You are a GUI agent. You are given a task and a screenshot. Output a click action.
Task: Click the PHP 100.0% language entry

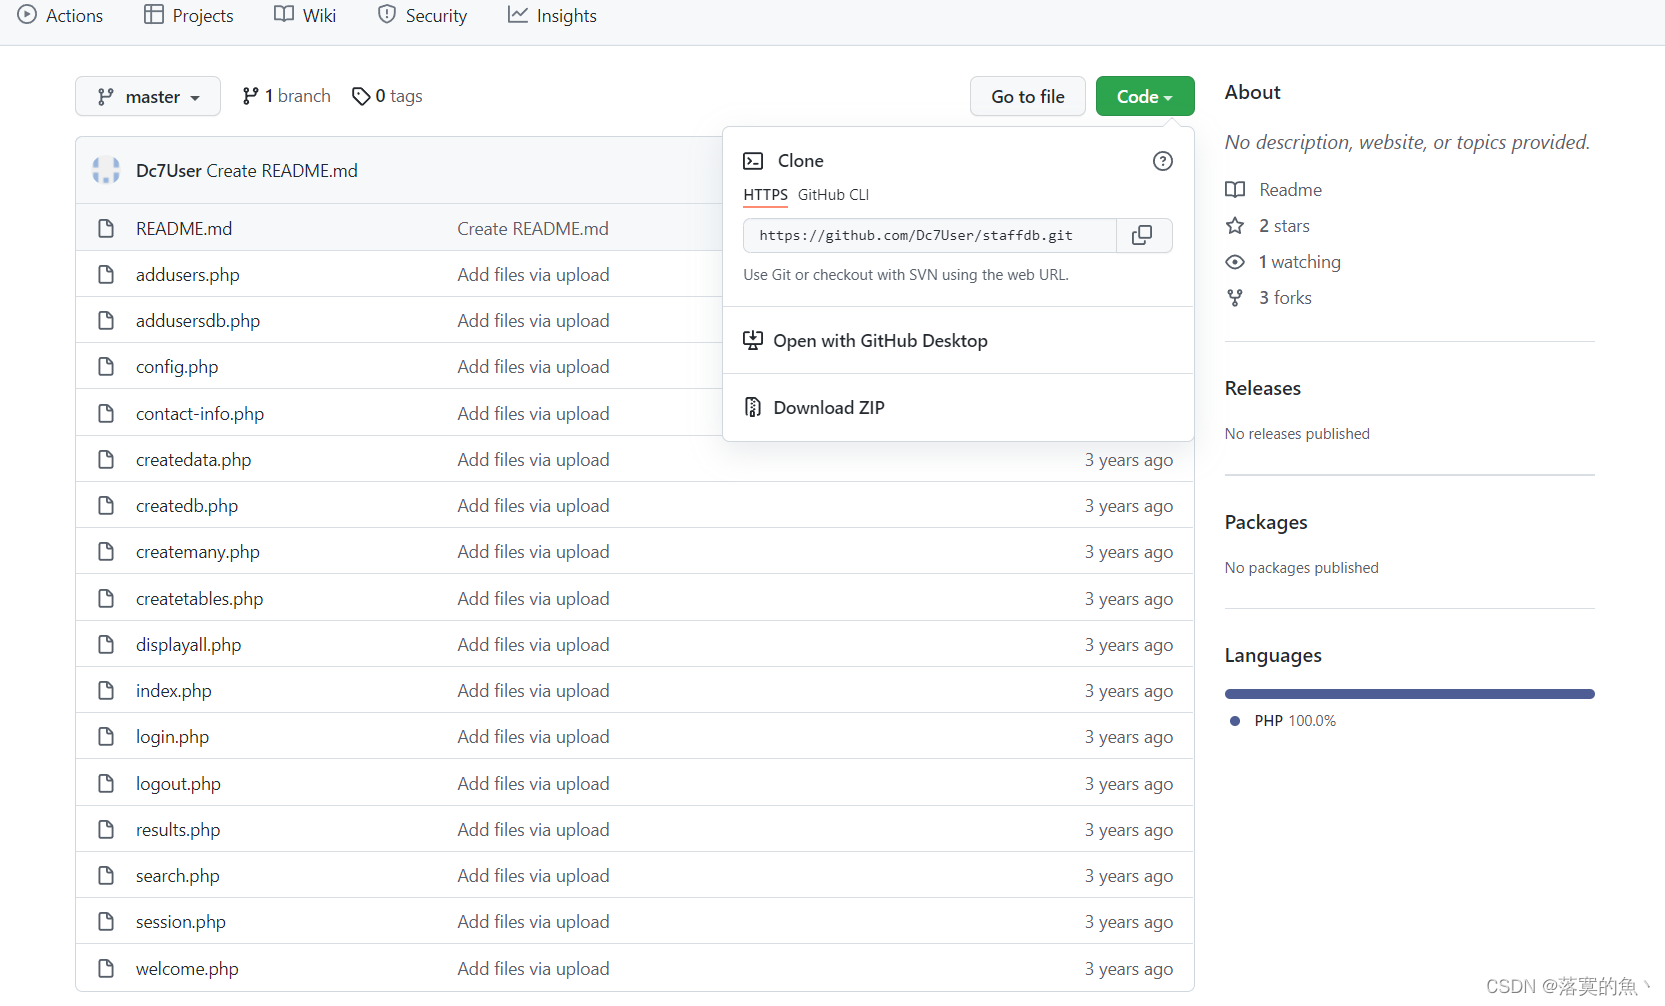(1283, 721)
